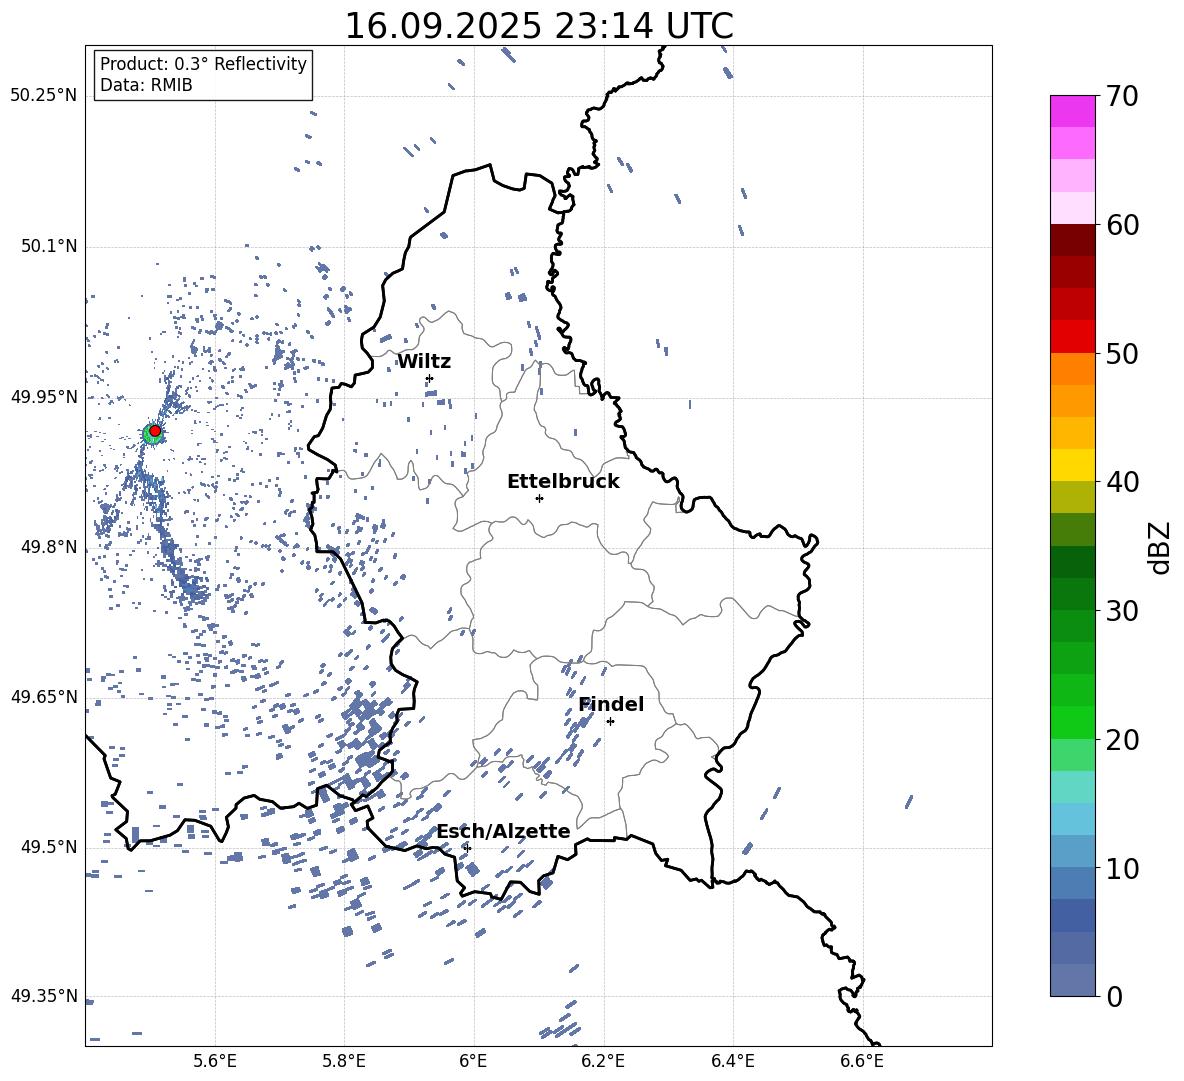The image size is (1184, 1081).
Task: Click the 0 value on colorbar
Action: pyautogui.click(x=1114, y=996)
